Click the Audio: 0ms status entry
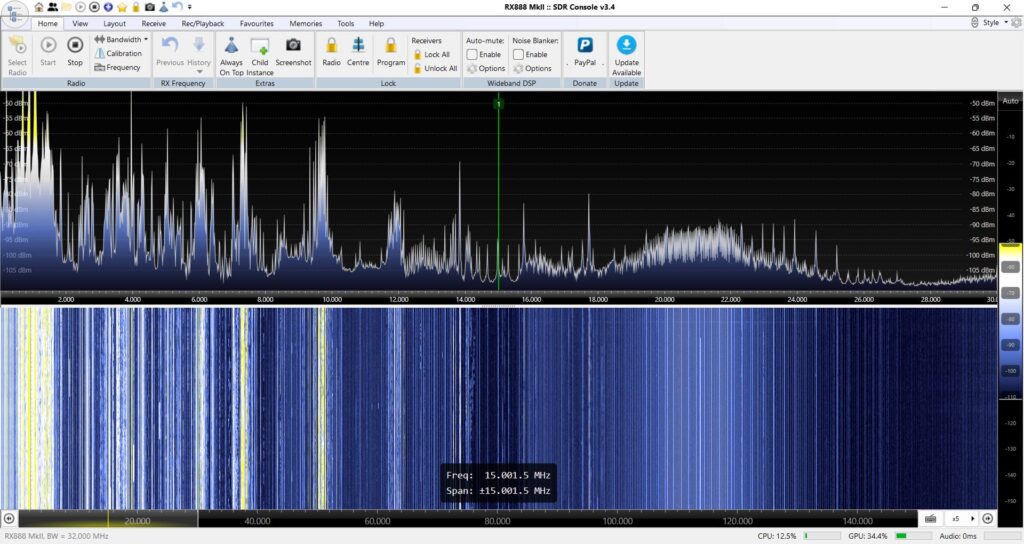1024x544 pixels. point(958,536)
